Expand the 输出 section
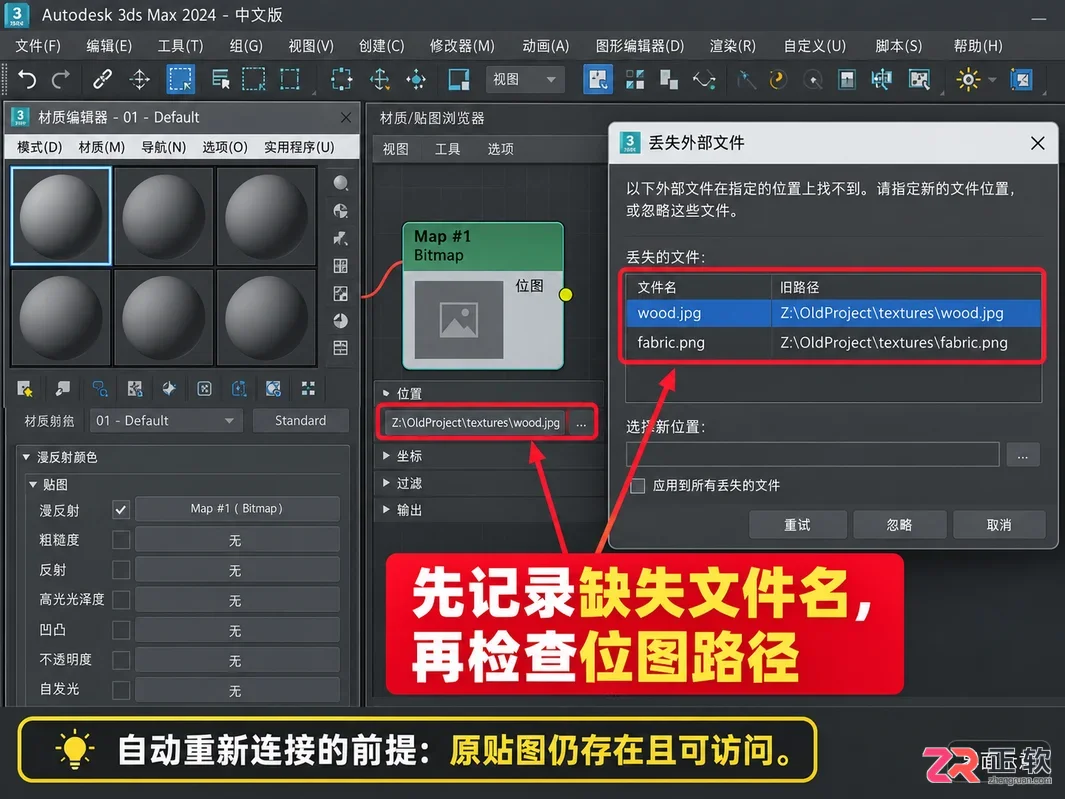 [386, 509]
